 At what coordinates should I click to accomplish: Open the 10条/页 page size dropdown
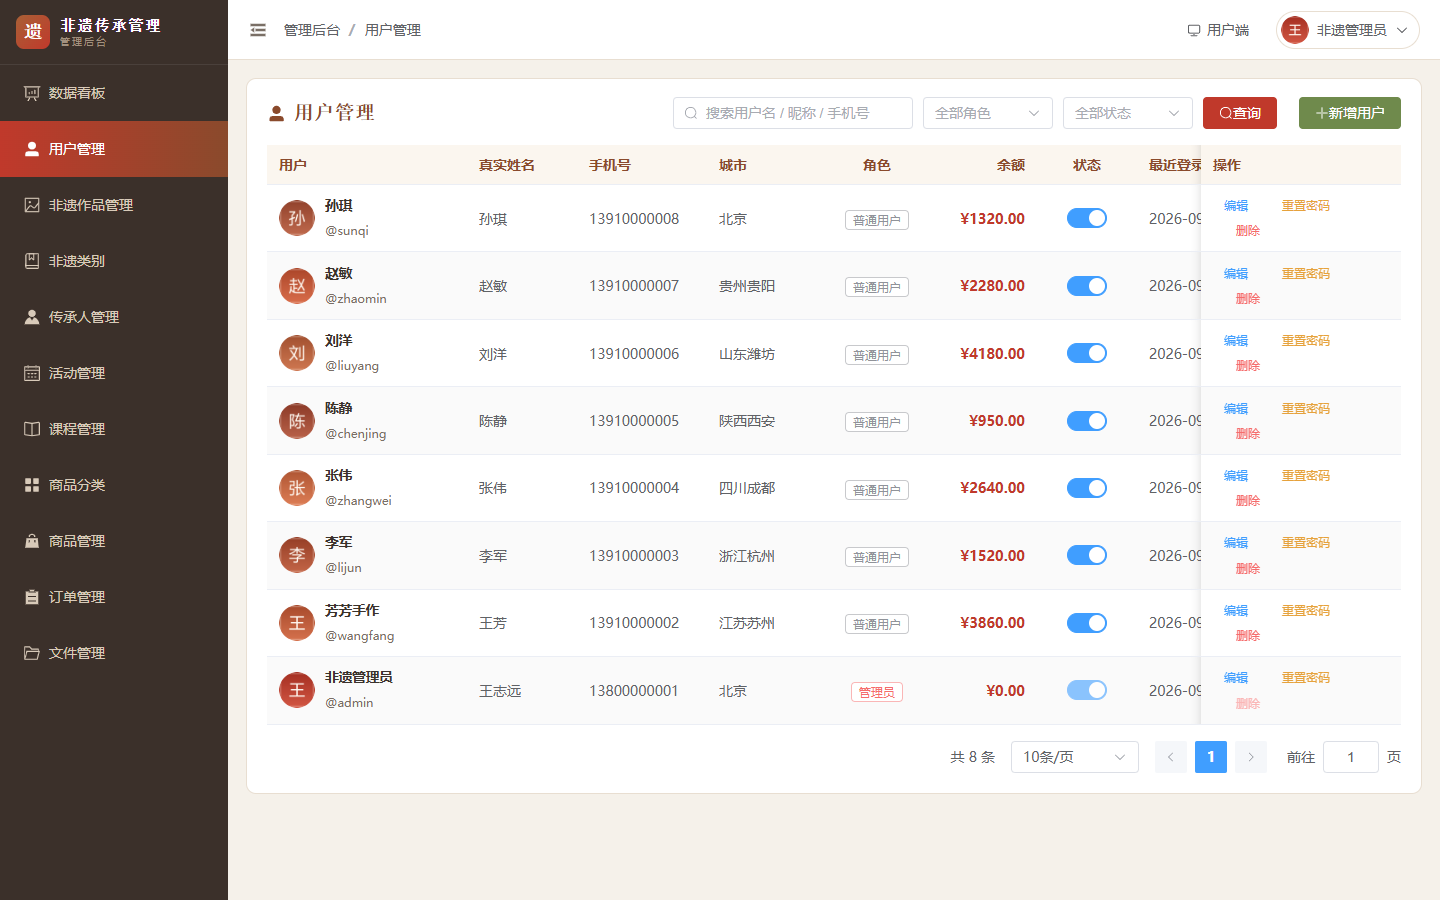[x=1075, y=757]
